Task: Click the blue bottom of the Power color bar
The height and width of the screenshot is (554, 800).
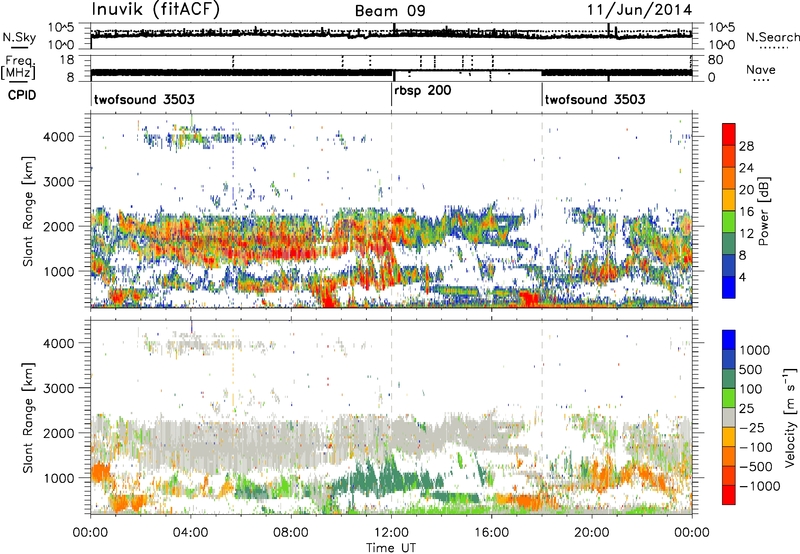Action: tap(729, 288)
